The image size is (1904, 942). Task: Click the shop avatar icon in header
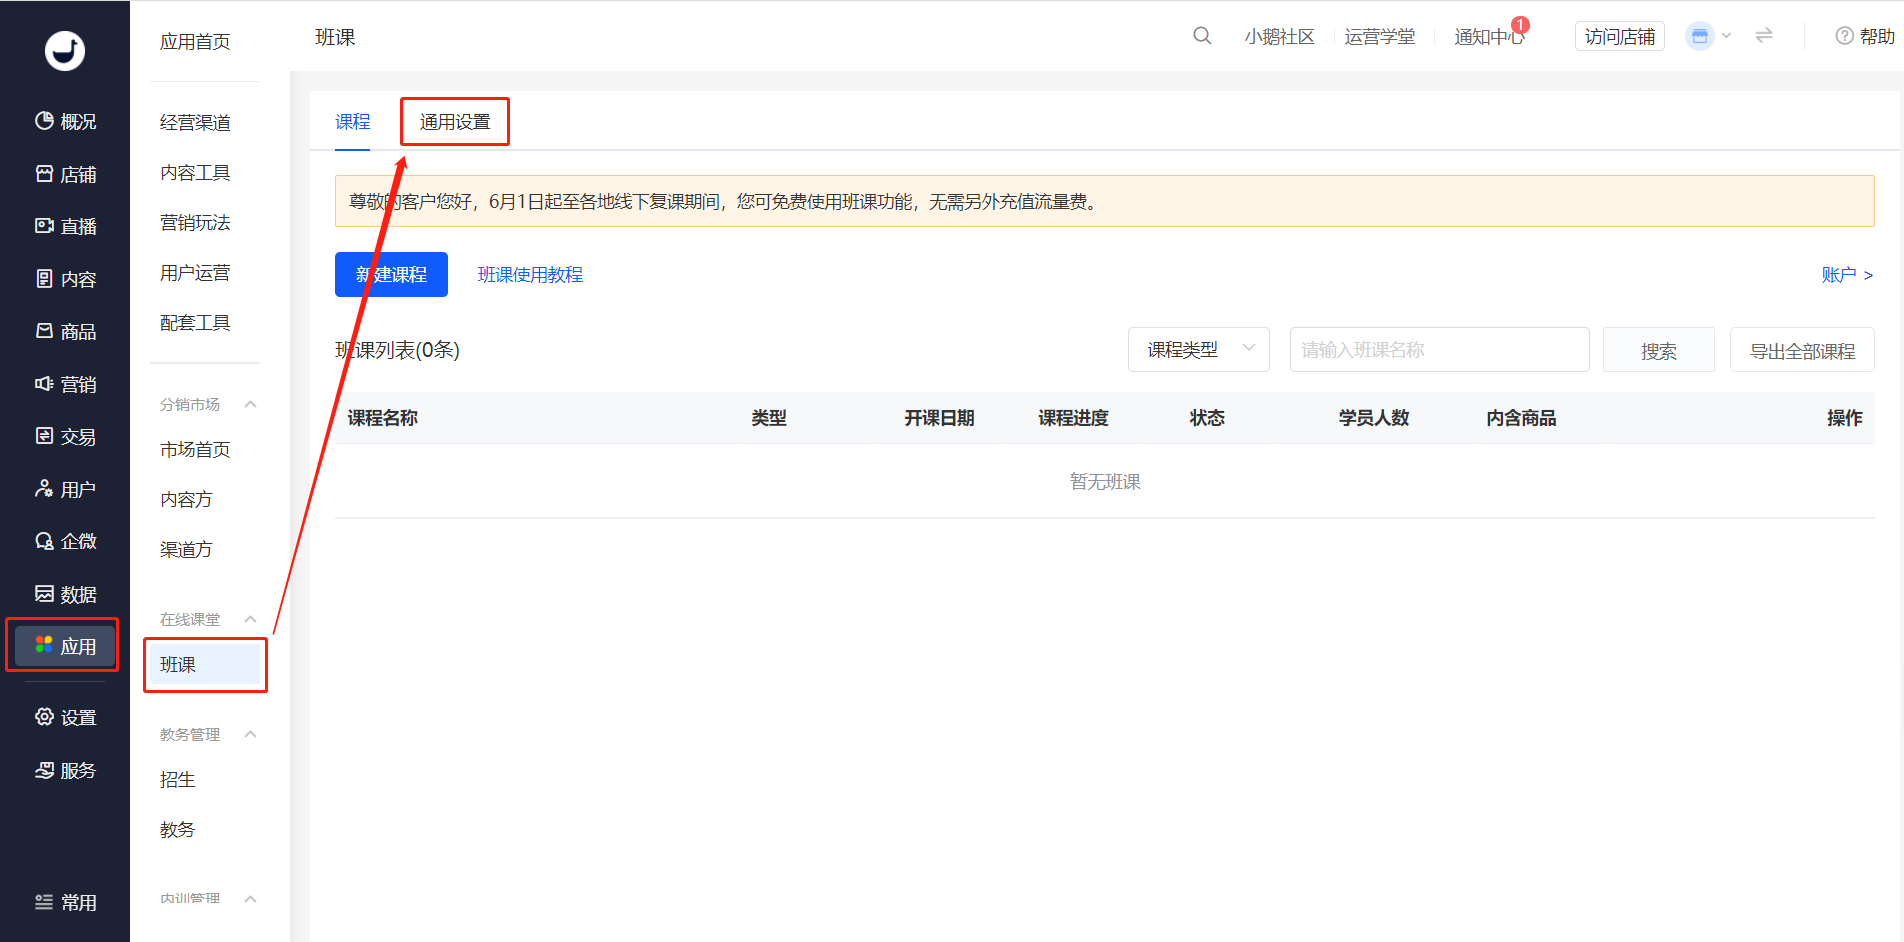[x=1699, y=36]
